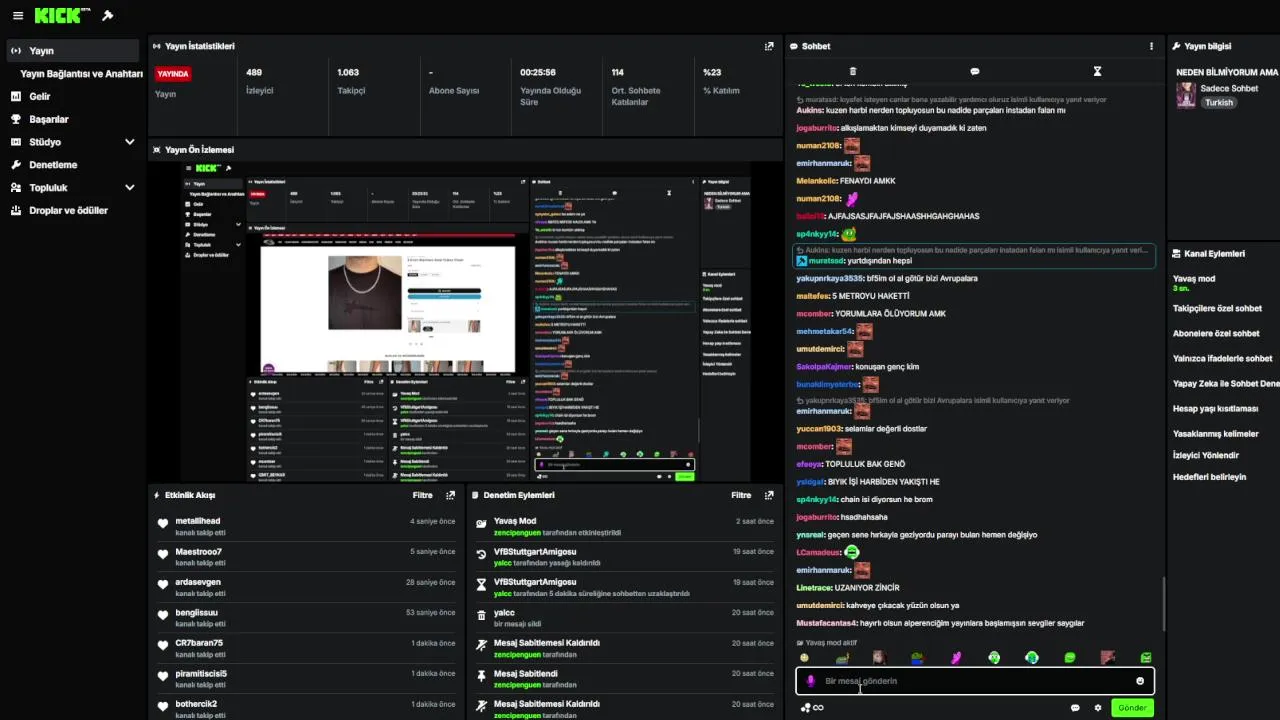Click the green Gönder button
Screen dimensions: 1280x720
[1132, 708]
